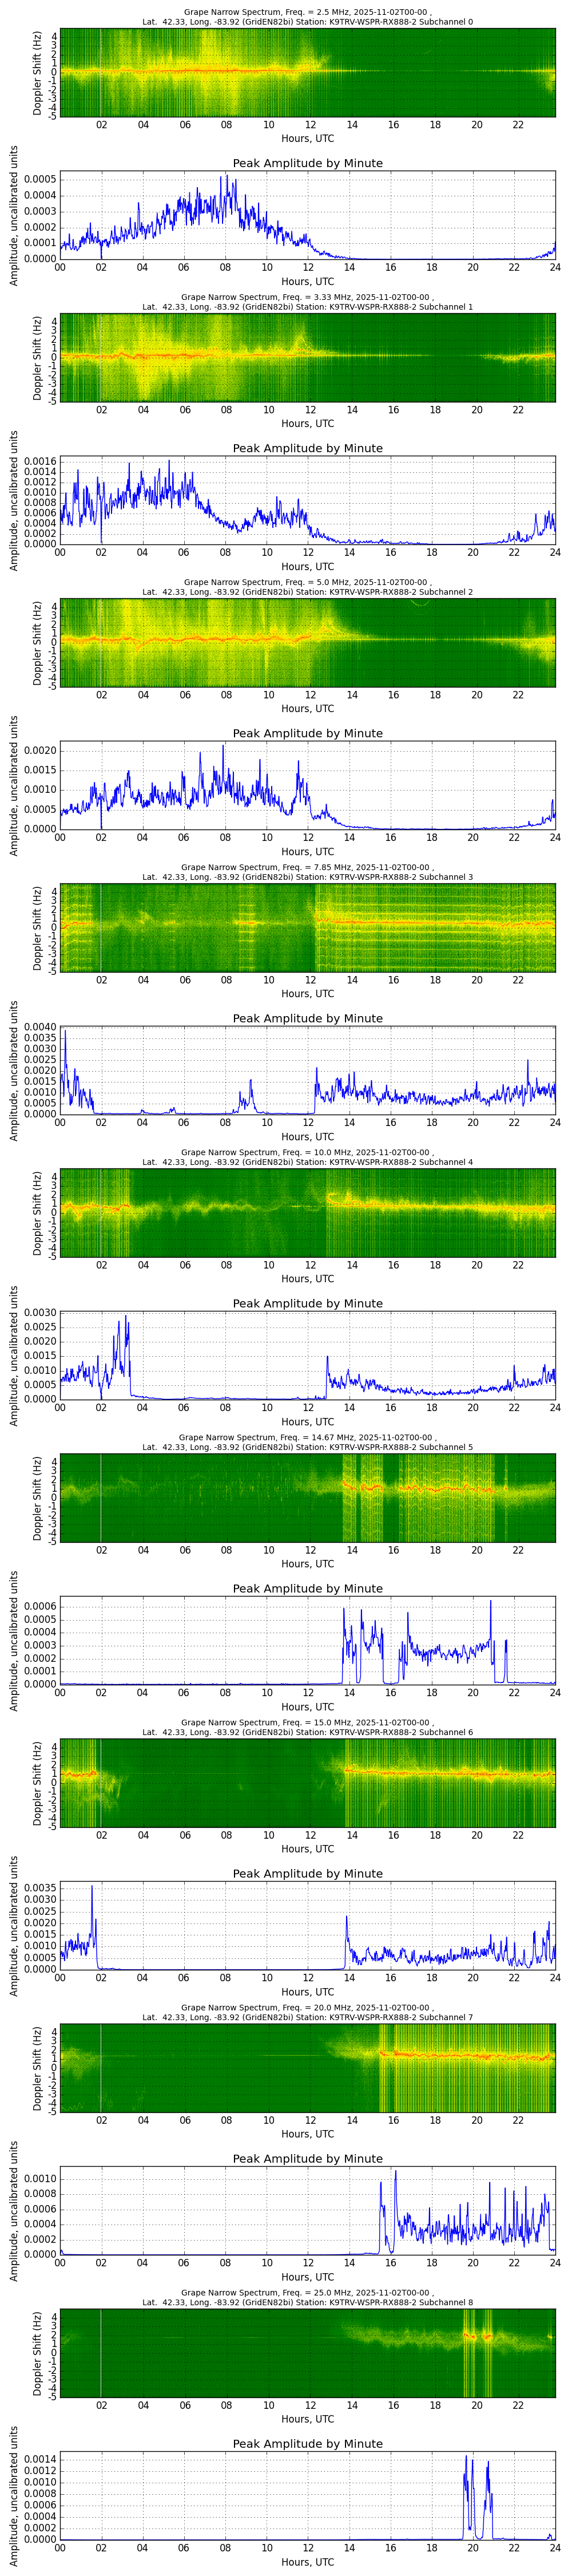Click 'Doppler Shift (Hz)' axis label of 2.5 MHz spectrogram
The width and height of the screenshot is (572, 2576).
click(x=37, y=73)
